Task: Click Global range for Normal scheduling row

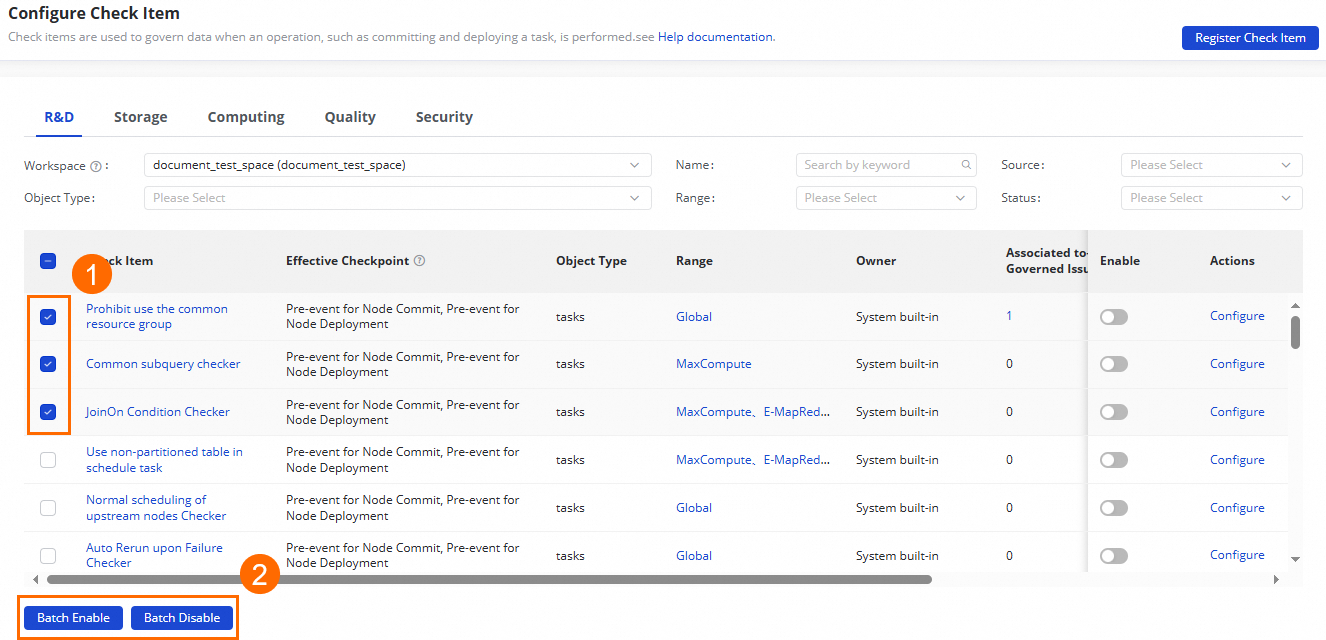Action: 694,508
